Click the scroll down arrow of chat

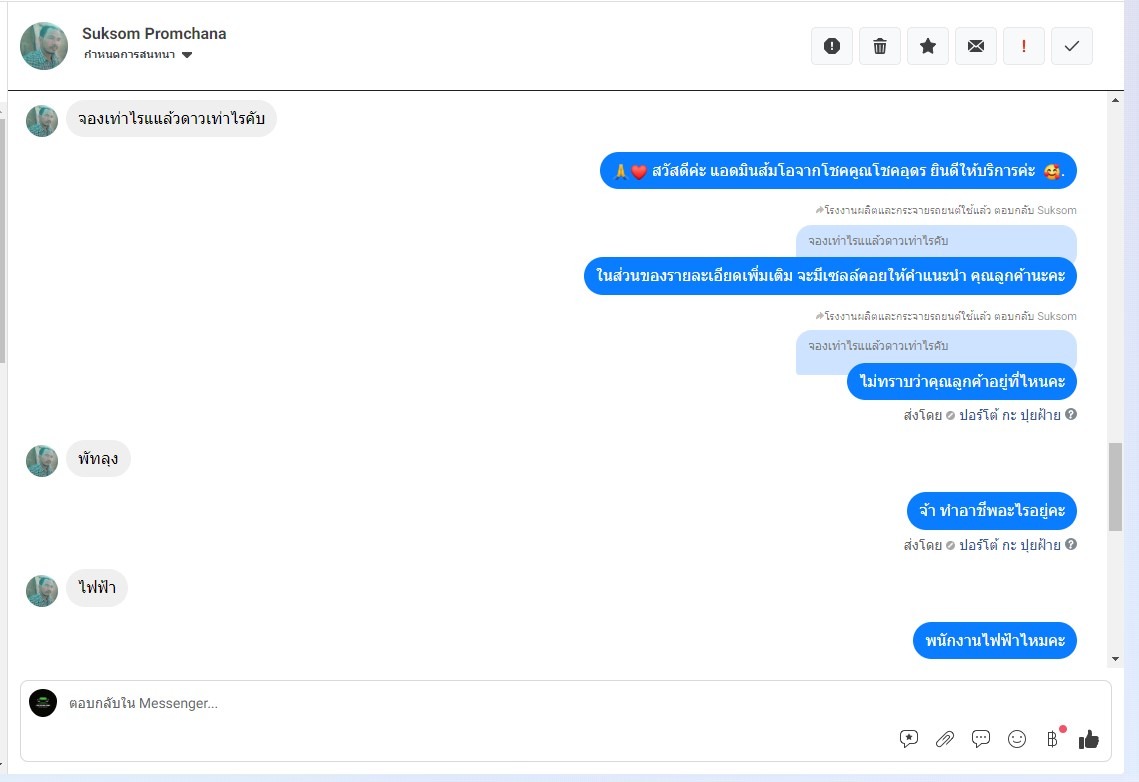click(x=1115, y=659)
